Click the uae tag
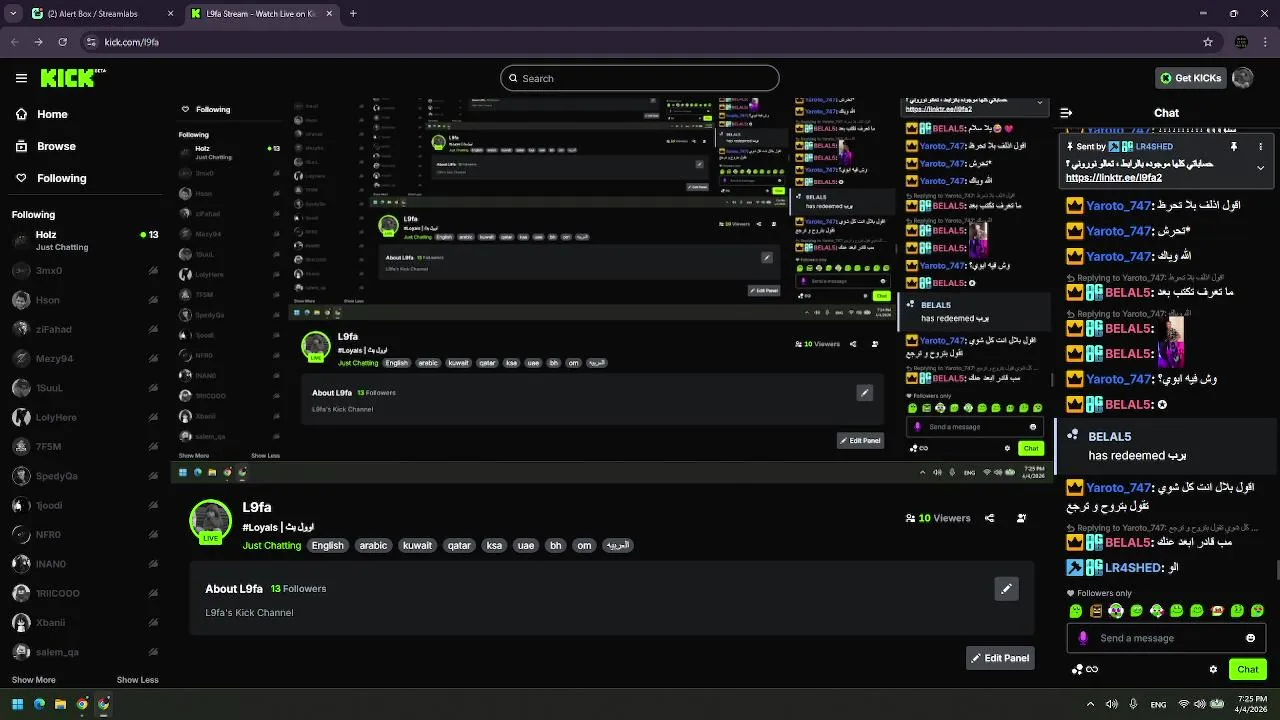1280x720 pixels. [525, 545]
